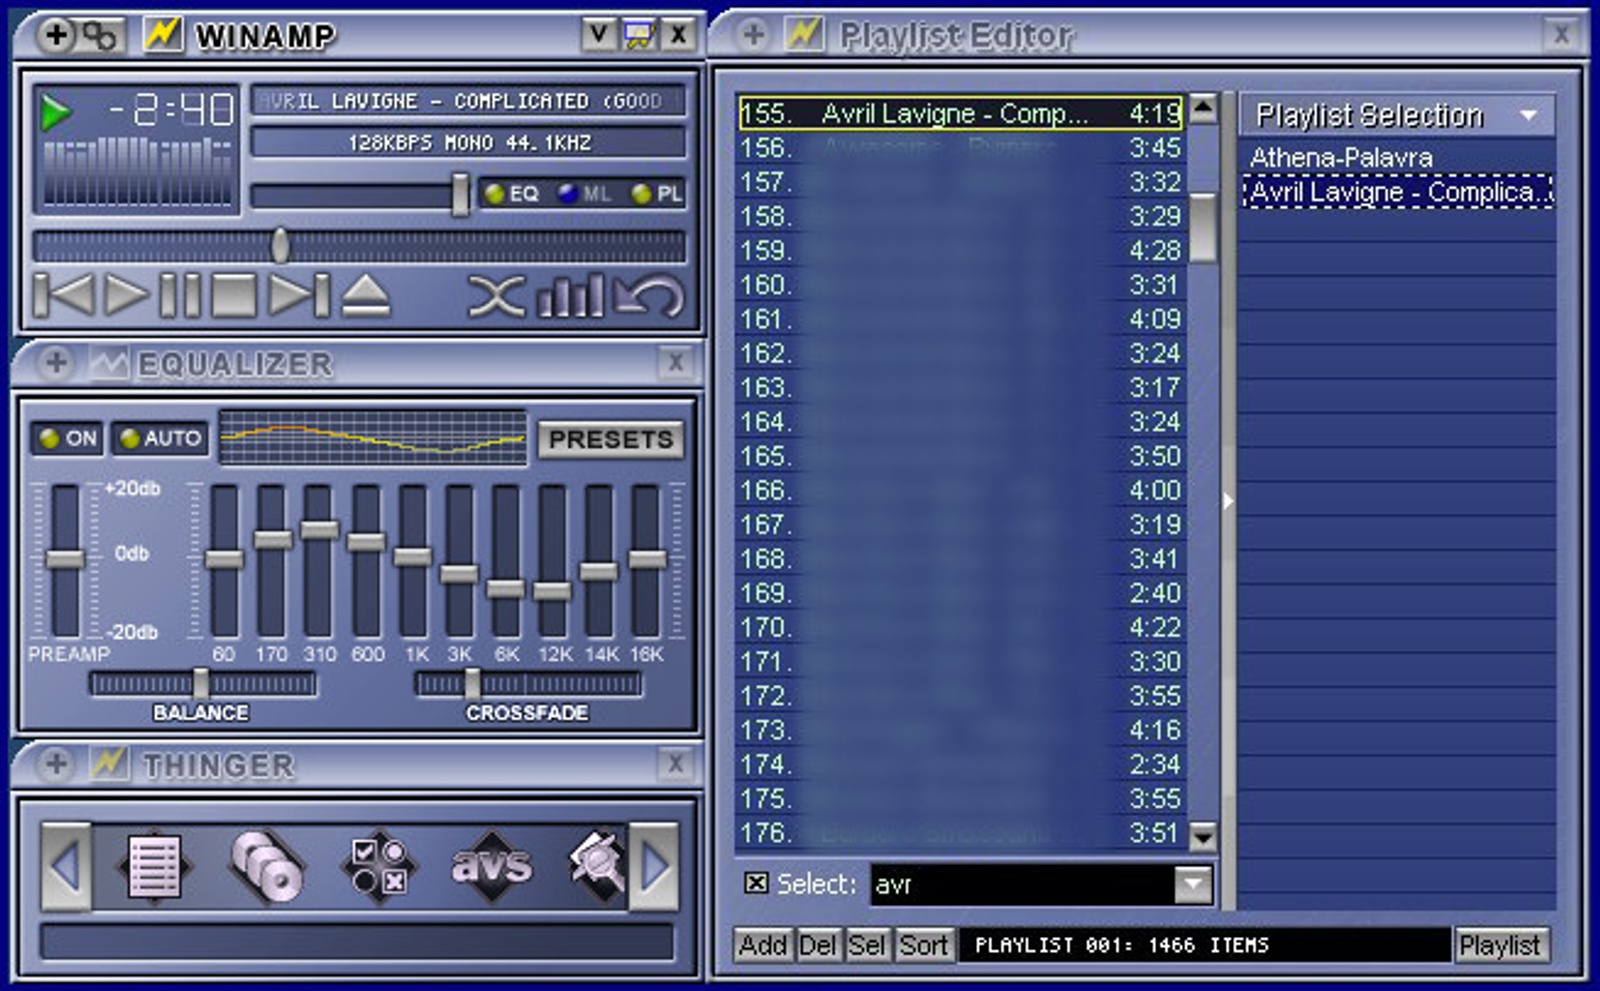Open the Playlist Selection dropdown
1600x991 pixels.
[1529, 115]
